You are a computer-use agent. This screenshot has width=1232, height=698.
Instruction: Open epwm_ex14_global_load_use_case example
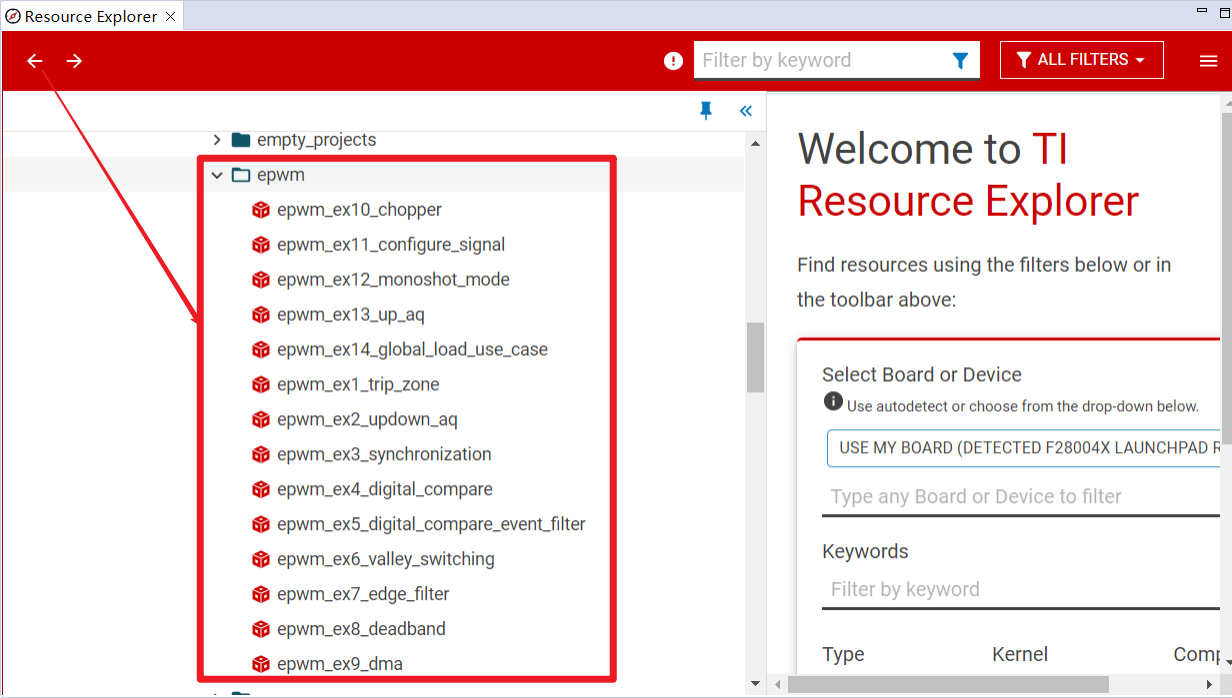click(413, 350)
